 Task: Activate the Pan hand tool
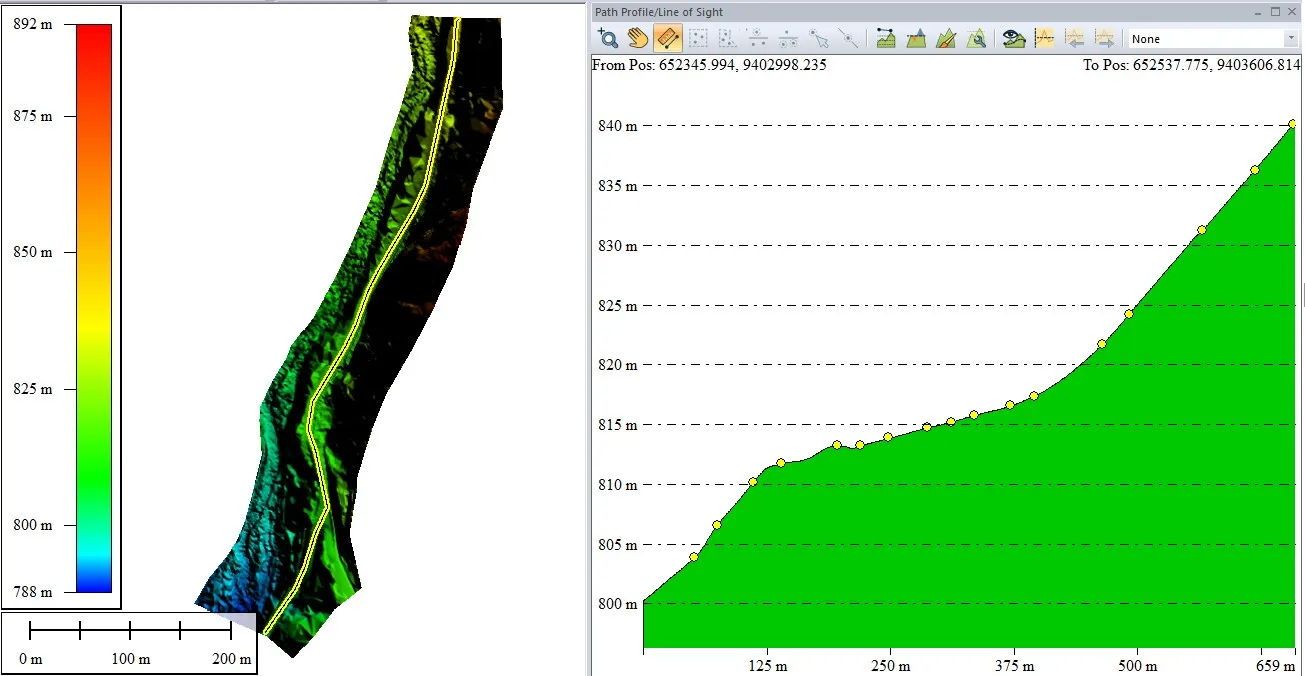638,39
